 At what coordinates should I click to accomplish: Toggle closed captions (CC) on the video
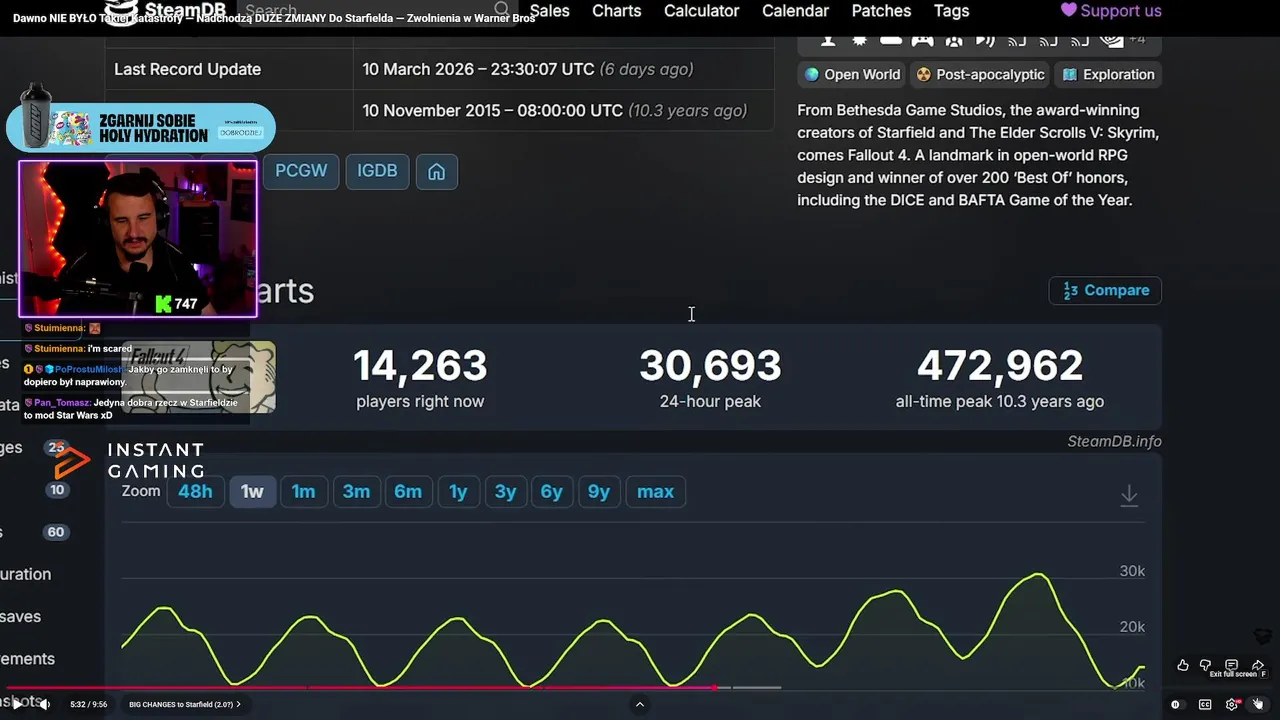click(1205, 704)
